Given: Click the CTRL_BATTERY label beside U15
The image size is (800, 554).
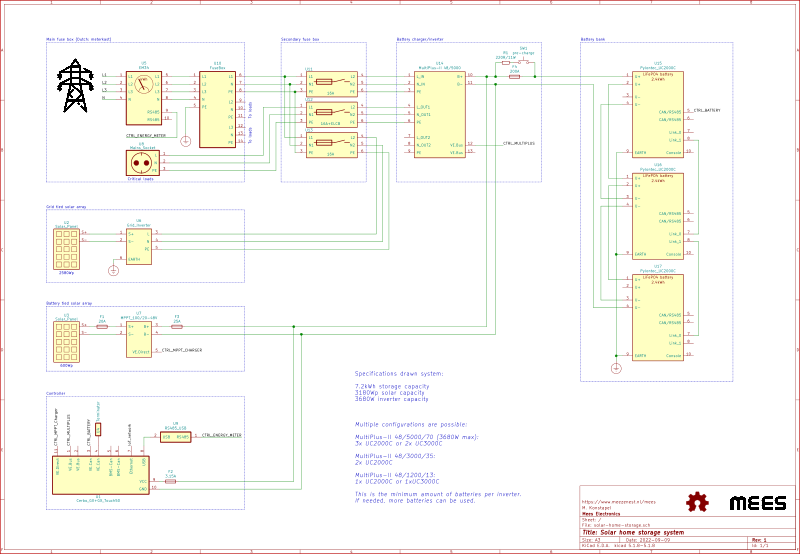Looking at the screenshot, I should 707,110.
